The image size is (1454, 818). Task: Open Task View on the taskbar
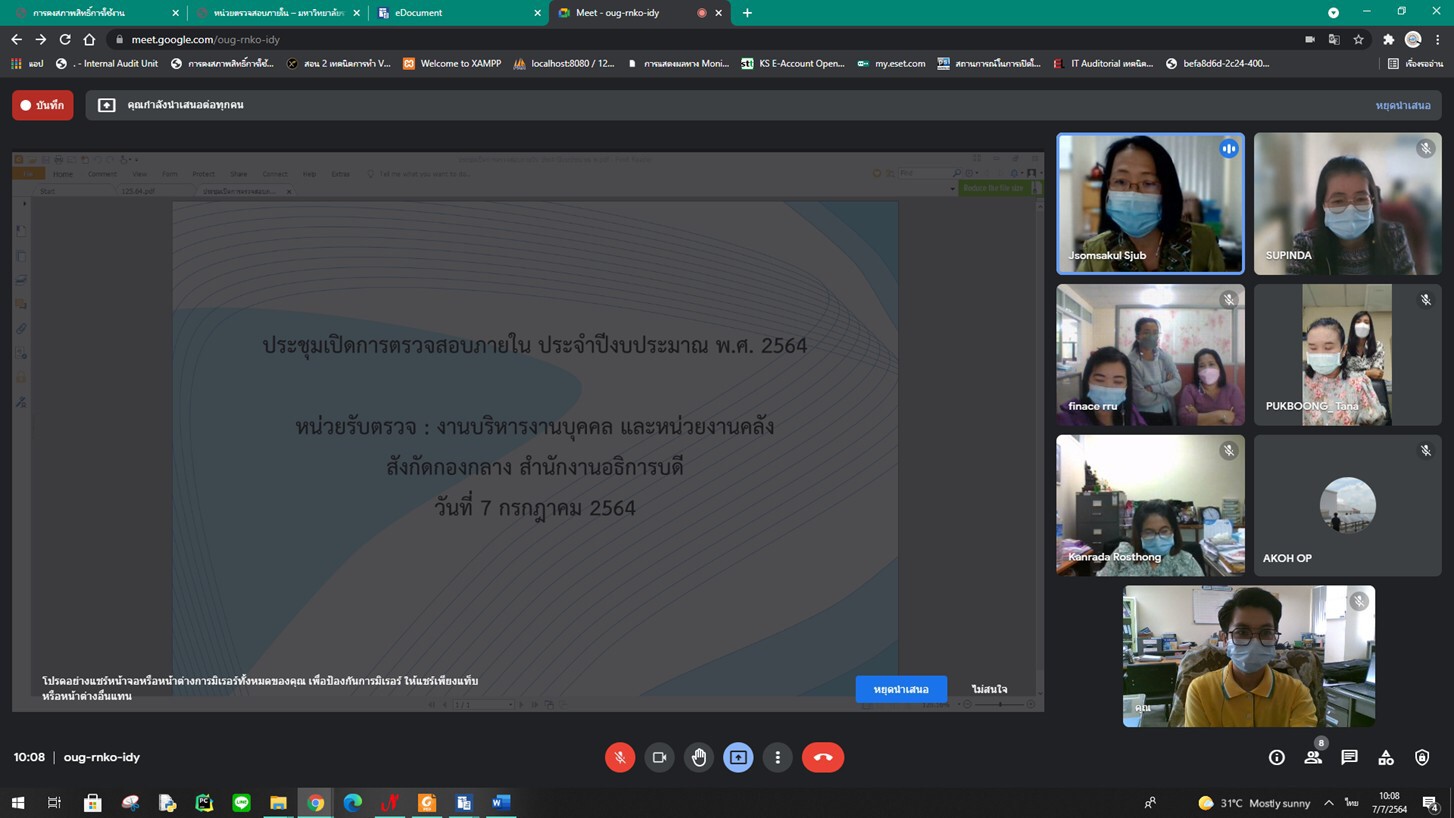54,803
